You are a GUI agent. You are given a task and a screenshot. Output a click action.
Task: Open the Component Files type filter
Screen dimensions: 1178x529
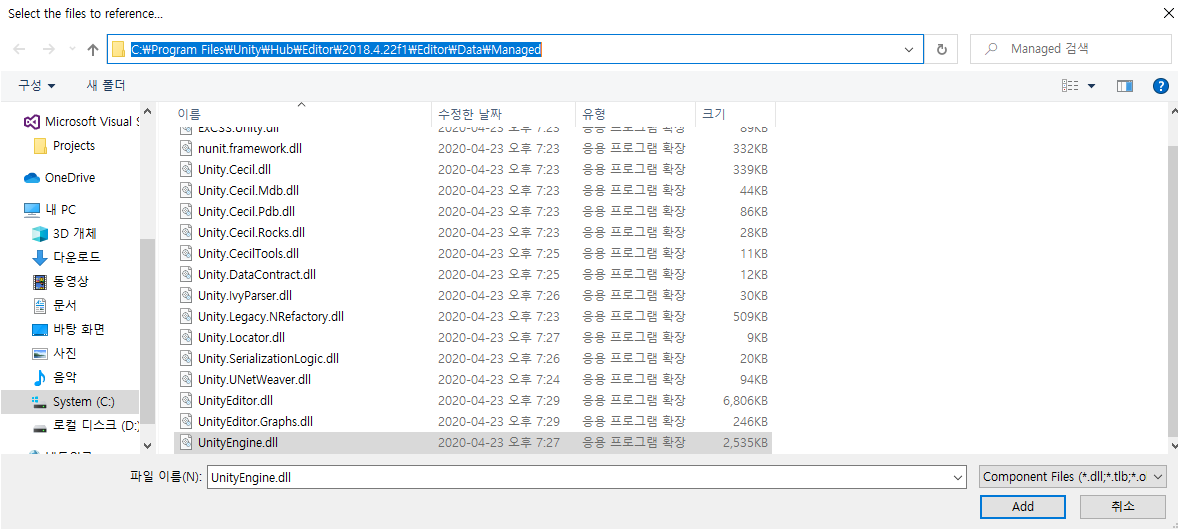pyautogui.click(x=1073, y=476)
